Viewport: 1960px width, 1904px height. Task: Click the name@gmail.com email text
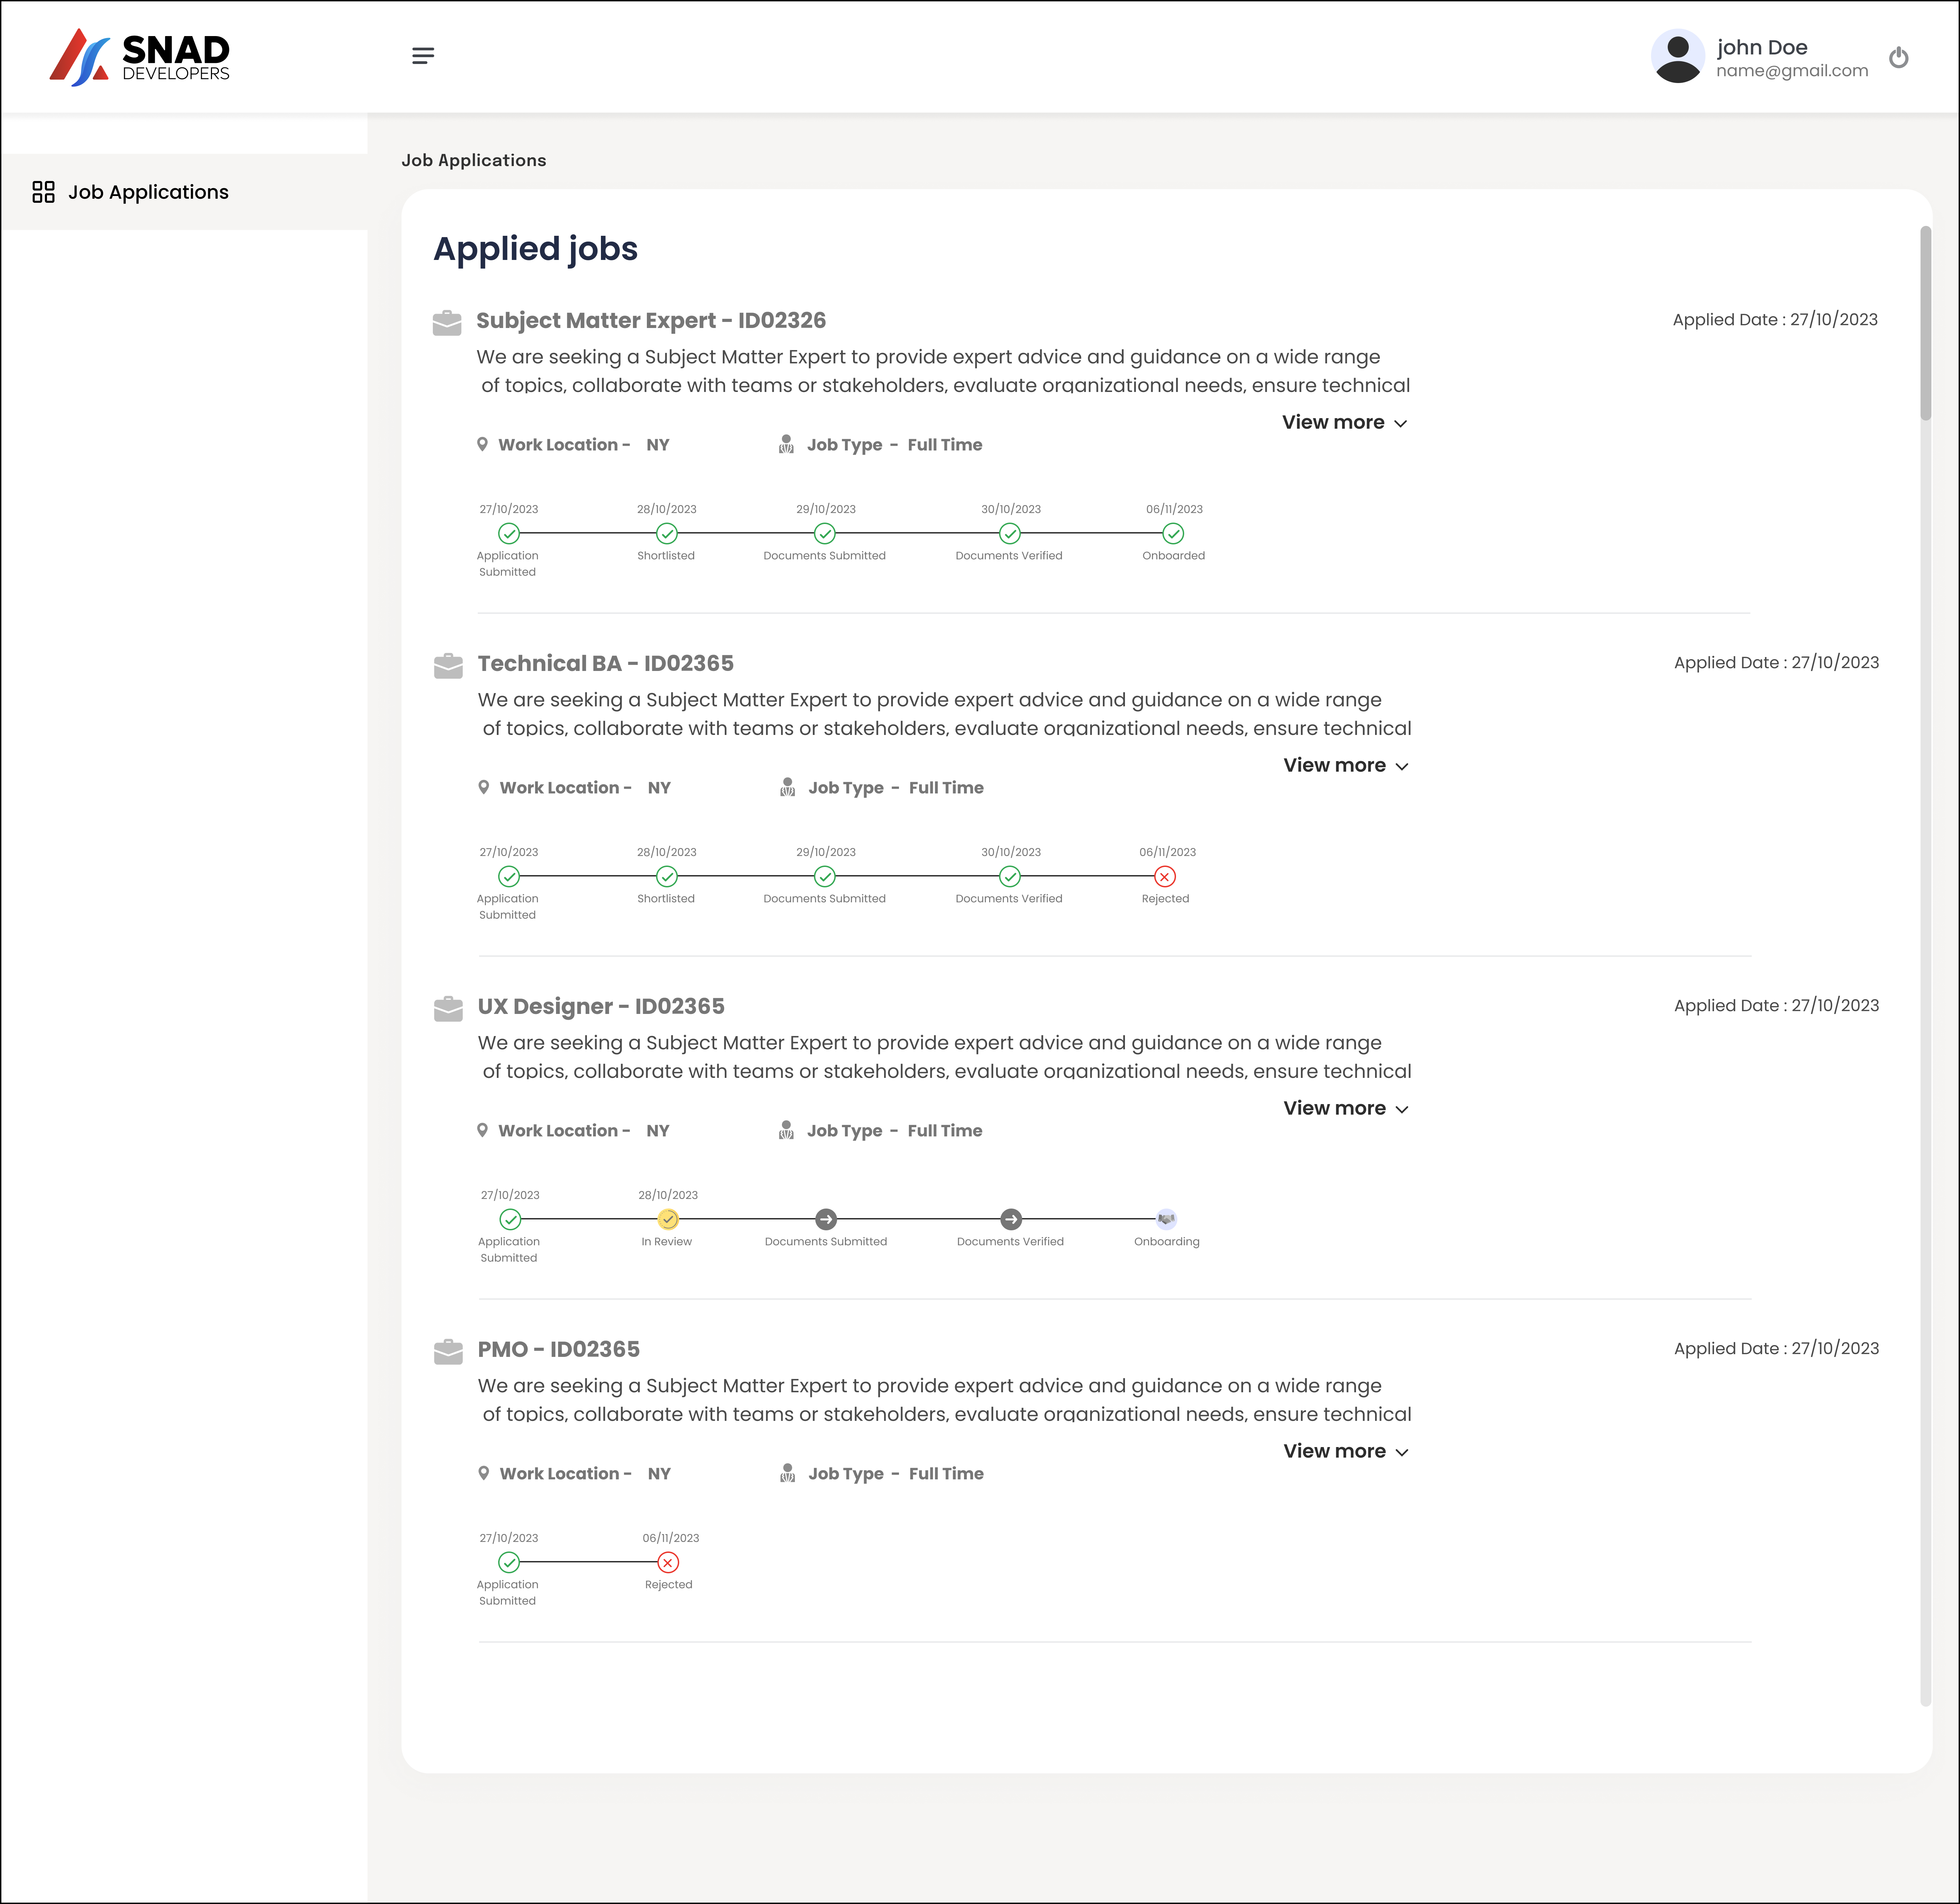[1792, 71]
